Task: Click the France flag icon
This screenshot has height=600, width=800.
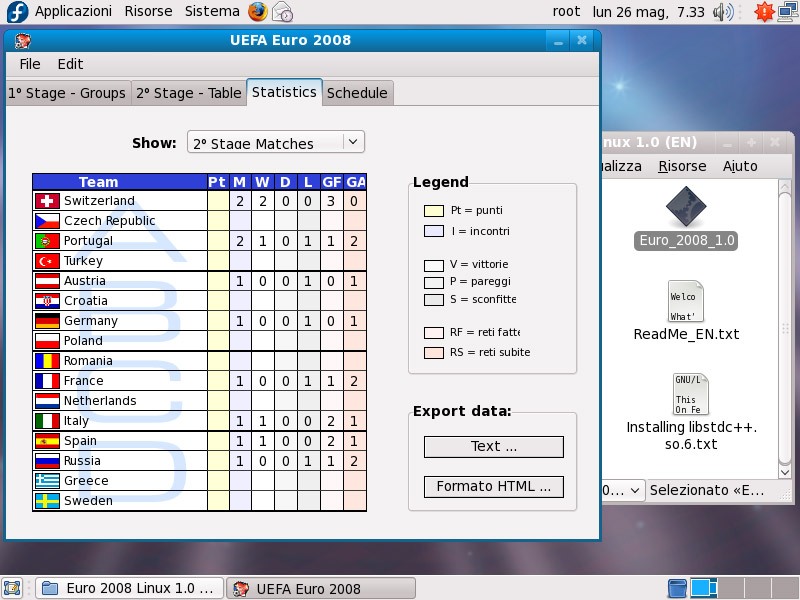Action: [x=47, y=381]
